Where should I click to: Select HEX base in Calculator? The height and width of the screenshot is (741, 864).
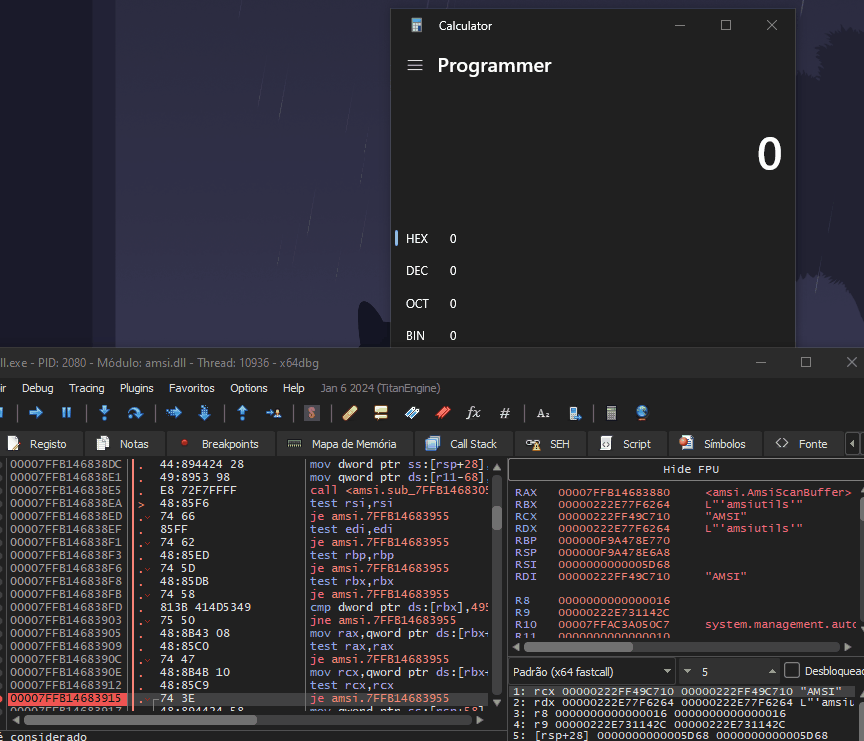(x=417, y=239)
